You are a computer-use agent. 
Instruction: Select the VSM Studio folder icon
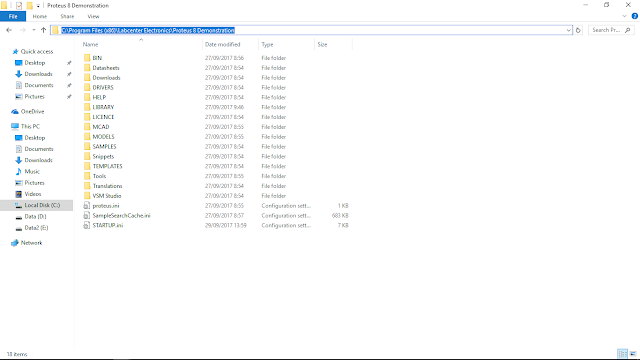tap(87, 196)
